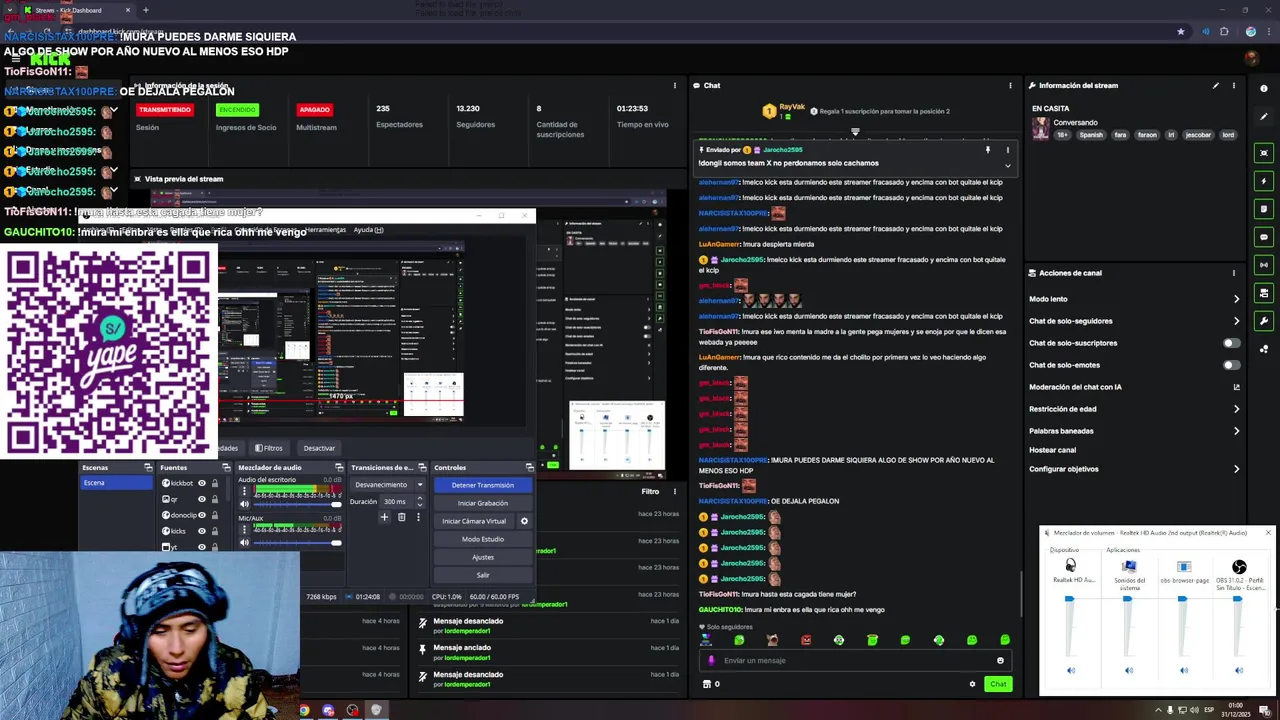
Task: Open channel shop icon below message field
Action: [707, 684]
